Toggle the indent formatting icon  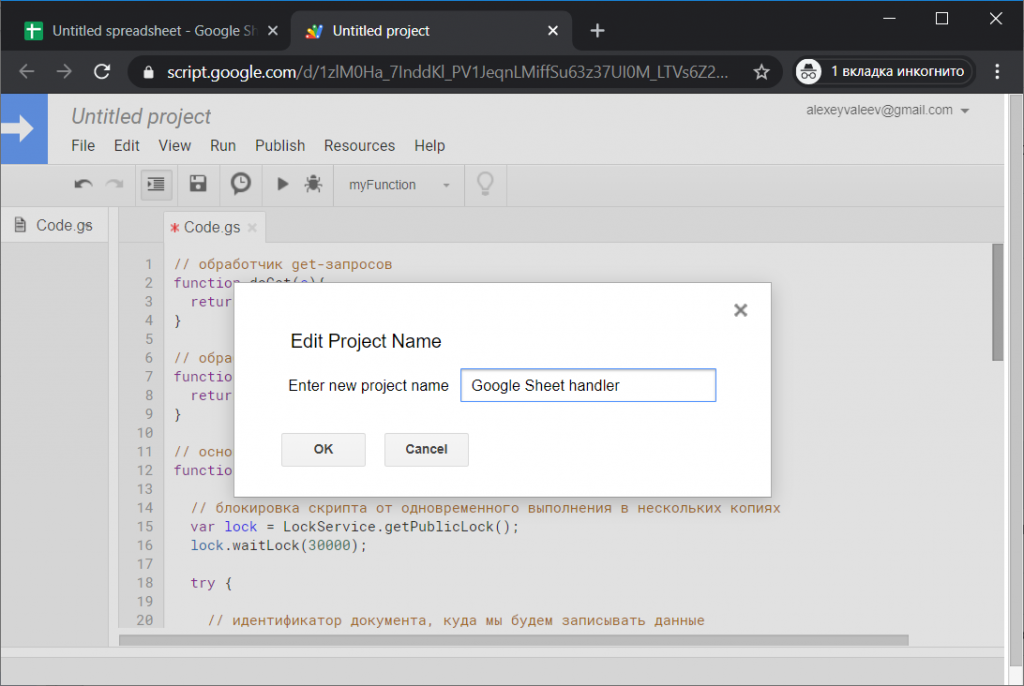coord(155,184)
